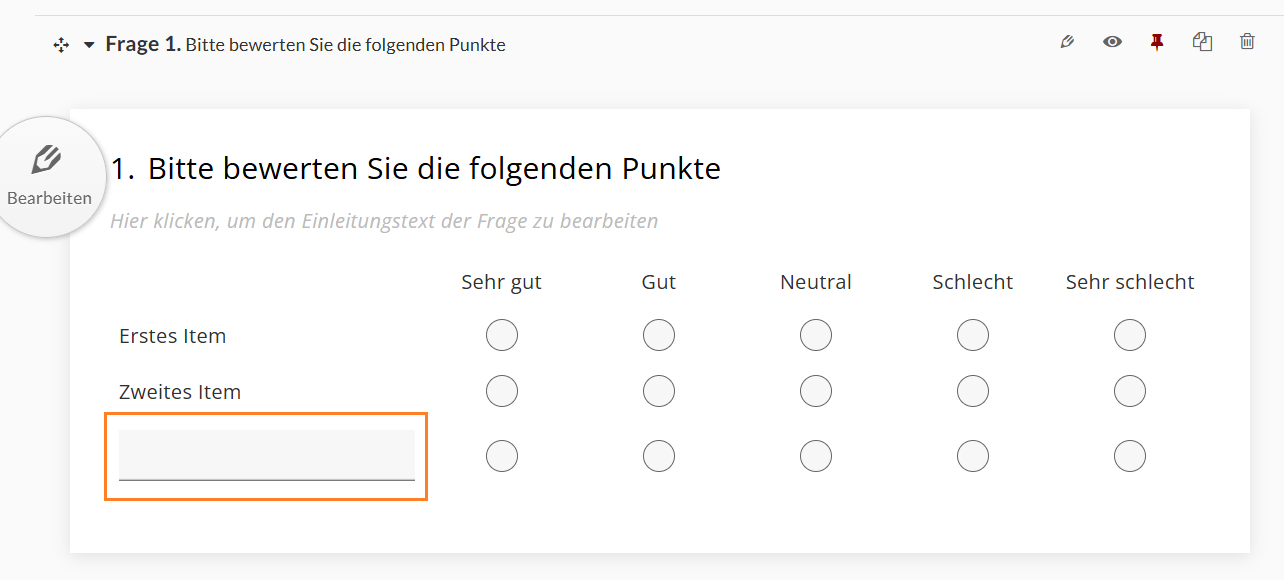Click the Zweites Item row label

click(180, 392)
